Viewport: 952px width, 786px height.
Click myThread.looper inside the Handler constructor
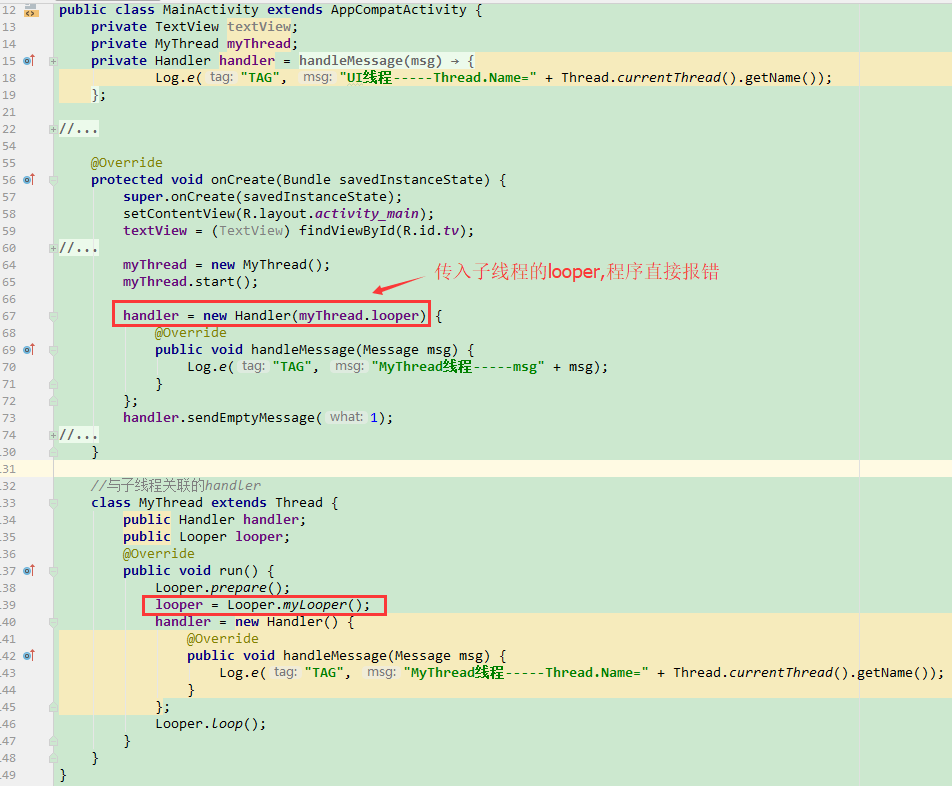(x=359, y=316)
